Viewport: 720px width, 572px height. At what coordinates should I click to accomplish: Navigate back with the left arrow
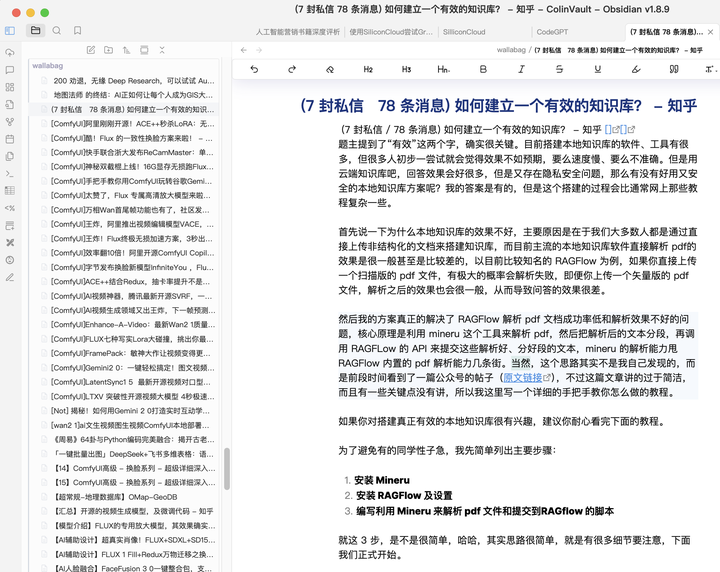coord(244,50)
